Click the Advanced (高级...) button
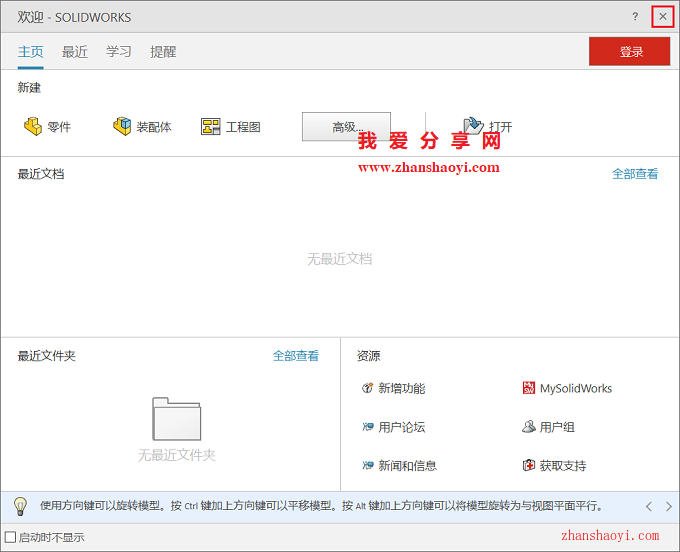 coord(347,127)
